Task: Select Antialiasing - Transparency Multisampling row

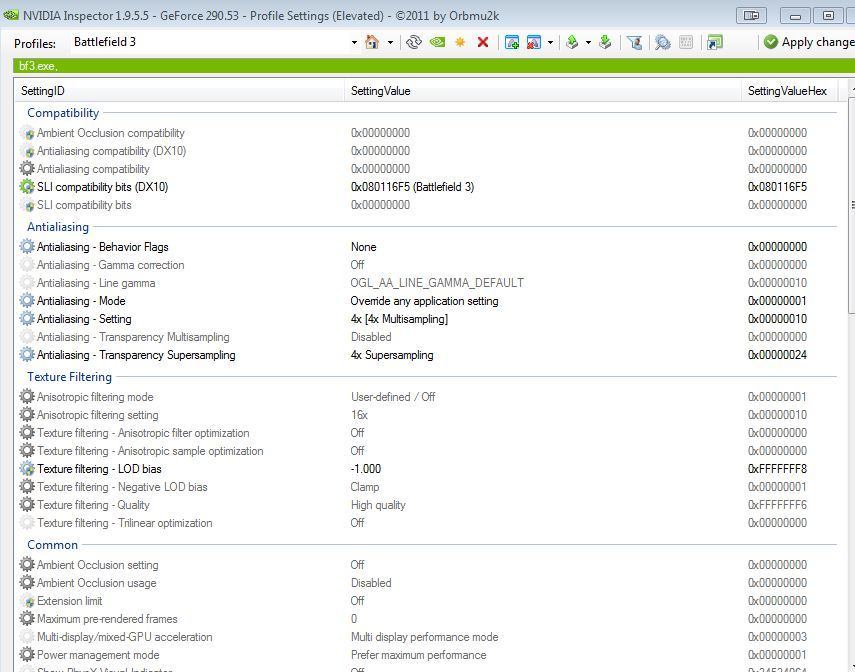Action: point(428,337)
